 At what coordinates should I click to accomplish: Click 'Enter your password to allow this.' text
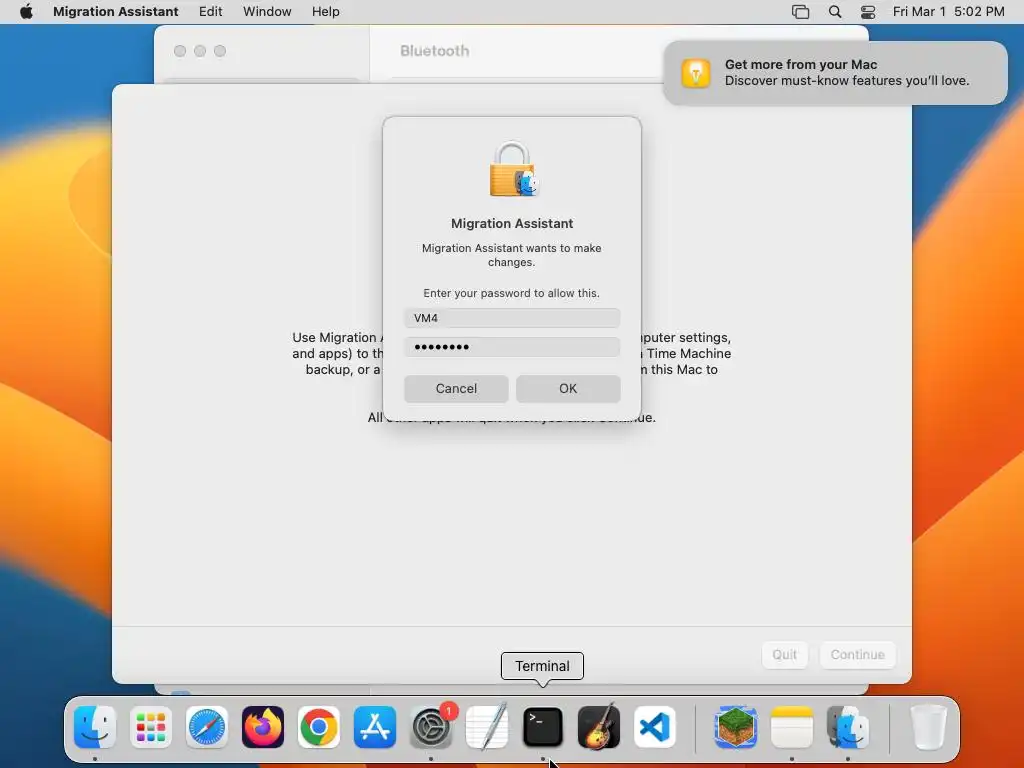(511, 293)
